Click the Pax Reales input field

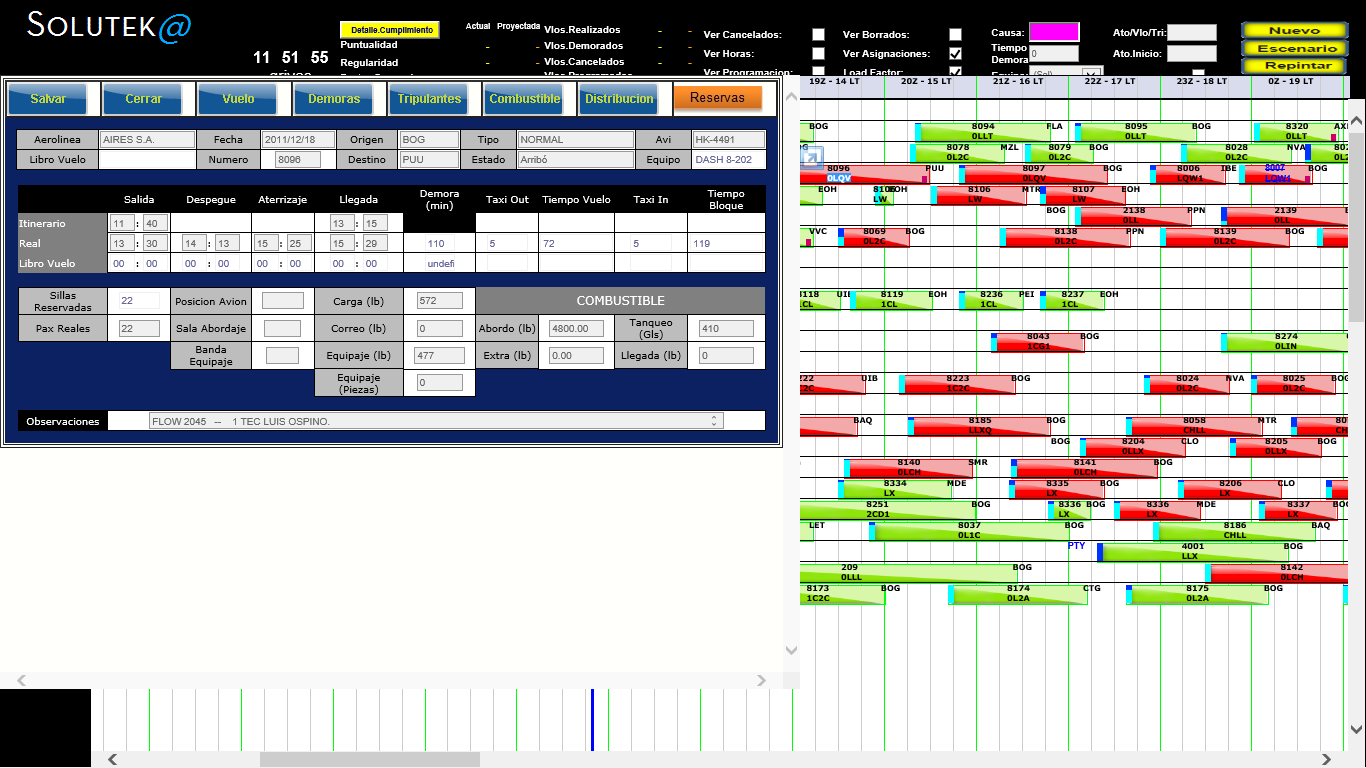139,328
